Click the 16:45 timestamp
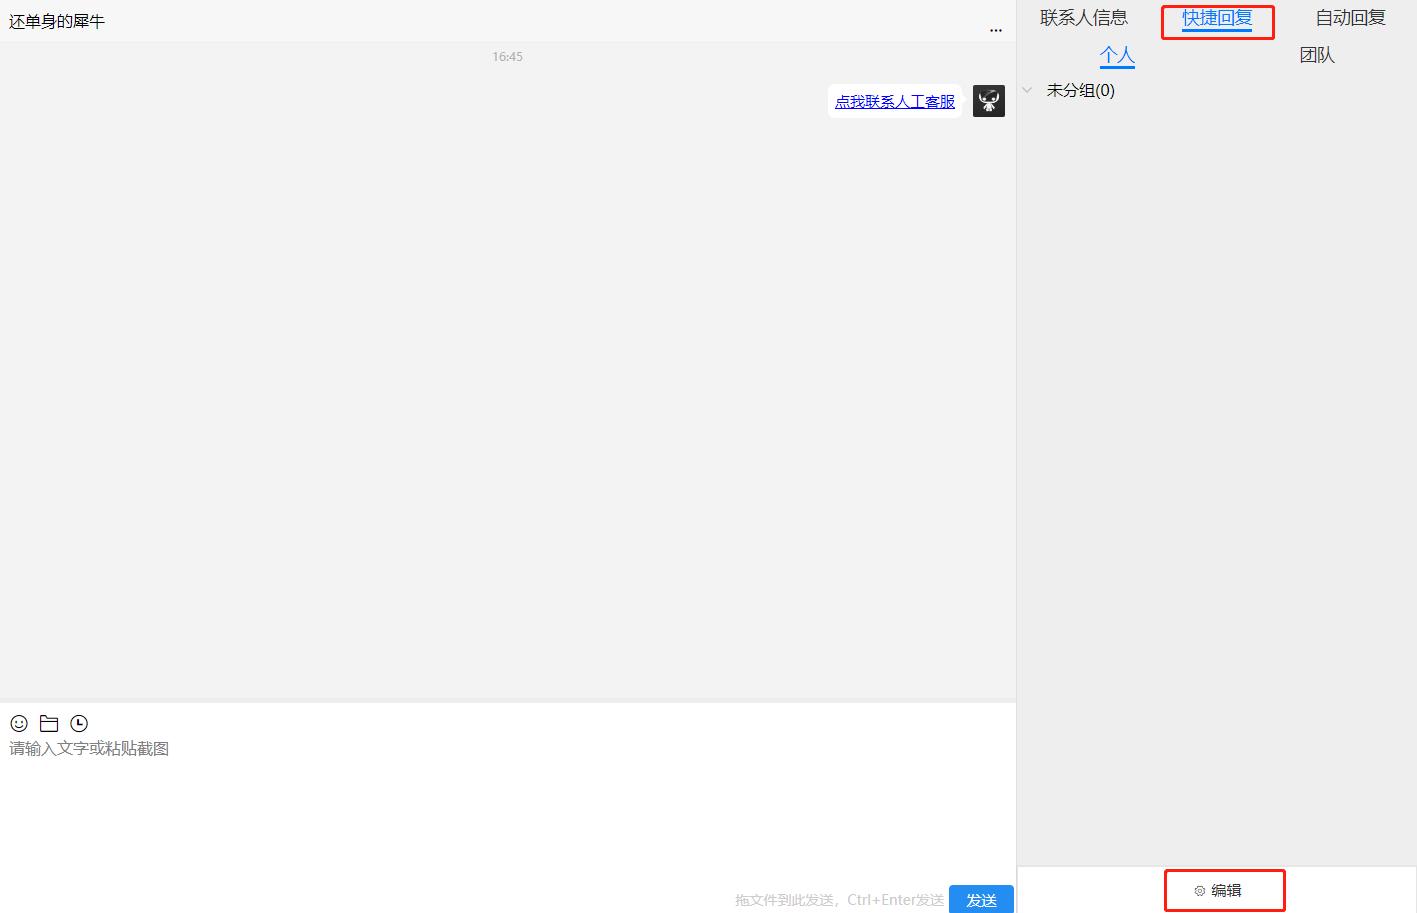Screen dimensions: 1417x913 click(x=507, y=57)
